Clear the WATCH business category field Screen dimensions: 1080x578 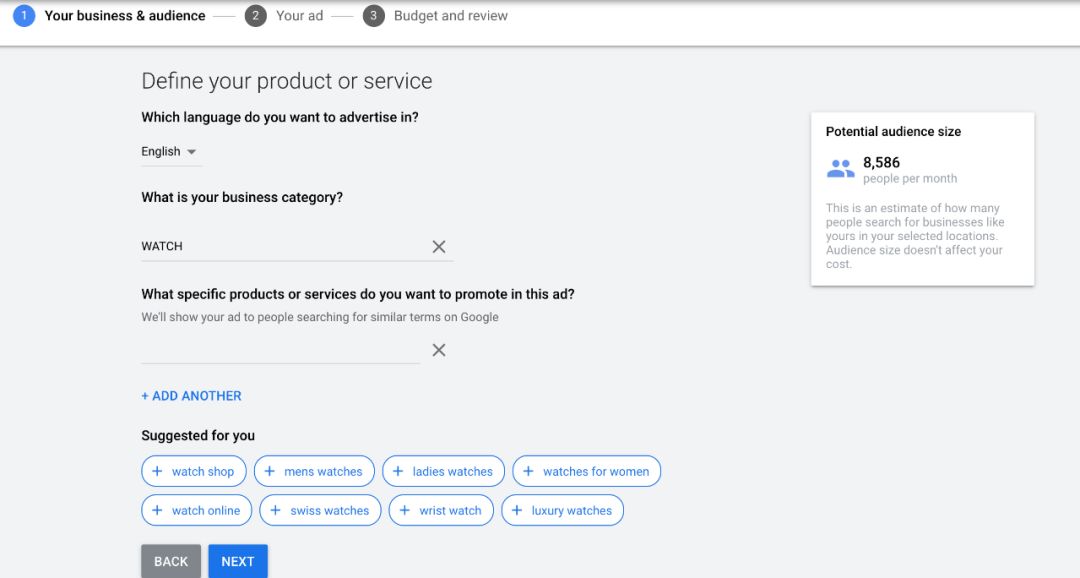(x=439, y=247)
